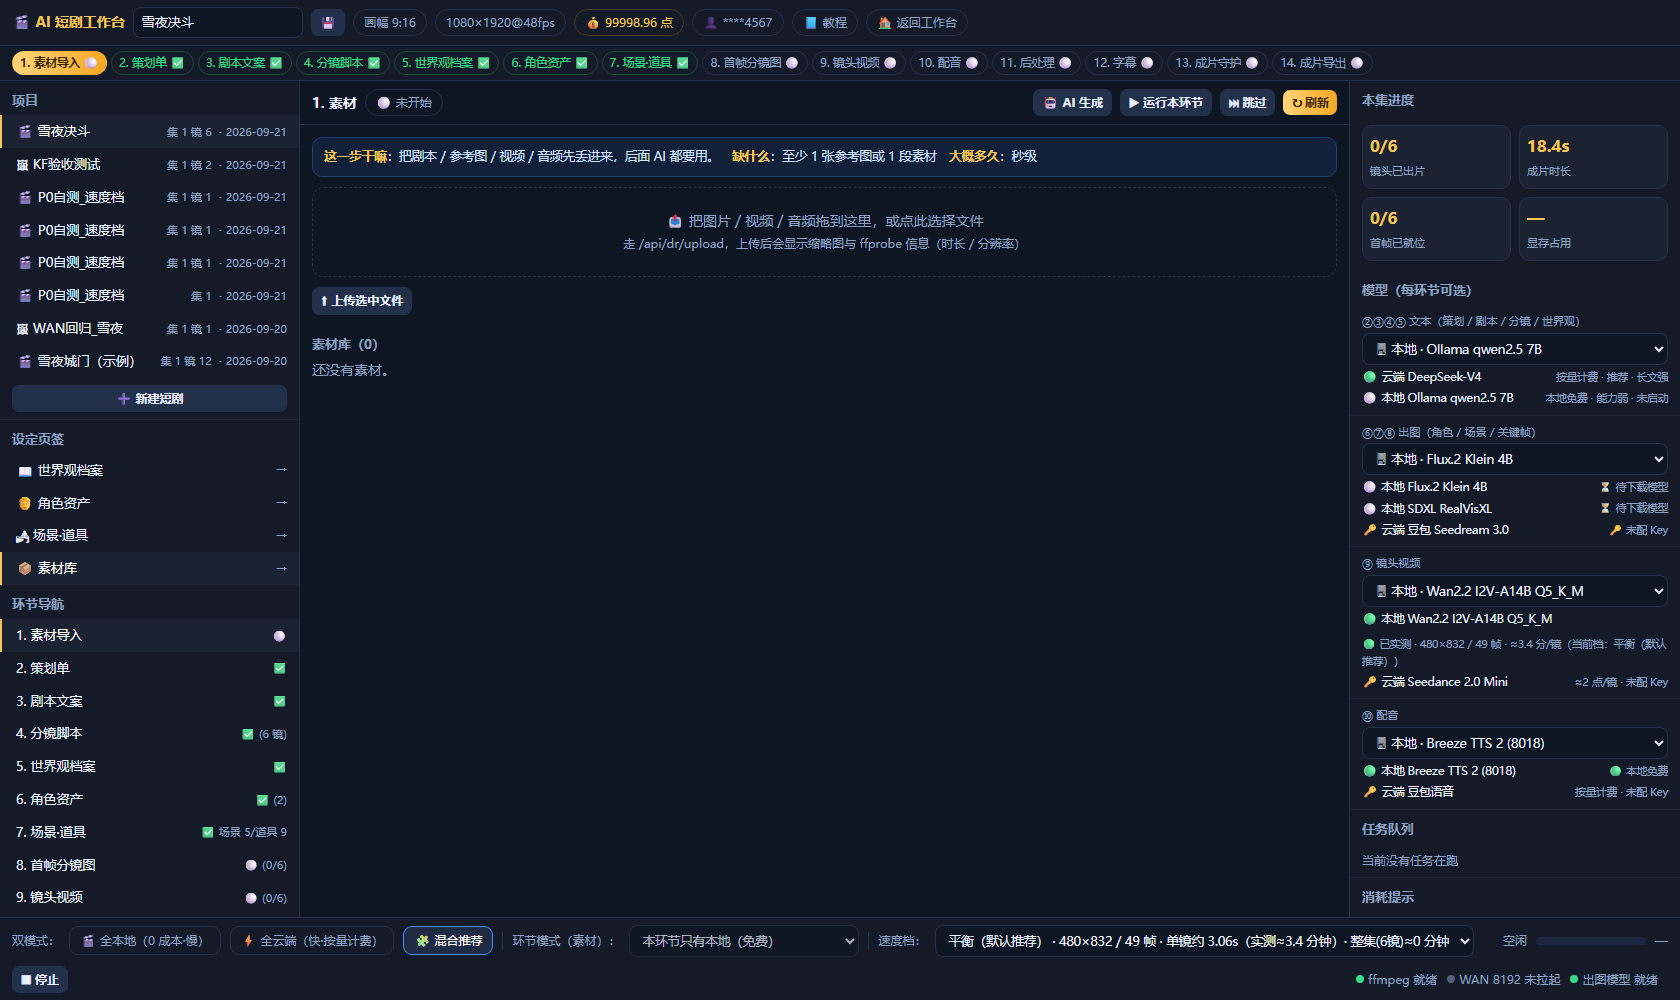Open the 环节模式 dropdown 本环节只有本地
This screenshot has width=1680, height=1000.
click(744, 941)
